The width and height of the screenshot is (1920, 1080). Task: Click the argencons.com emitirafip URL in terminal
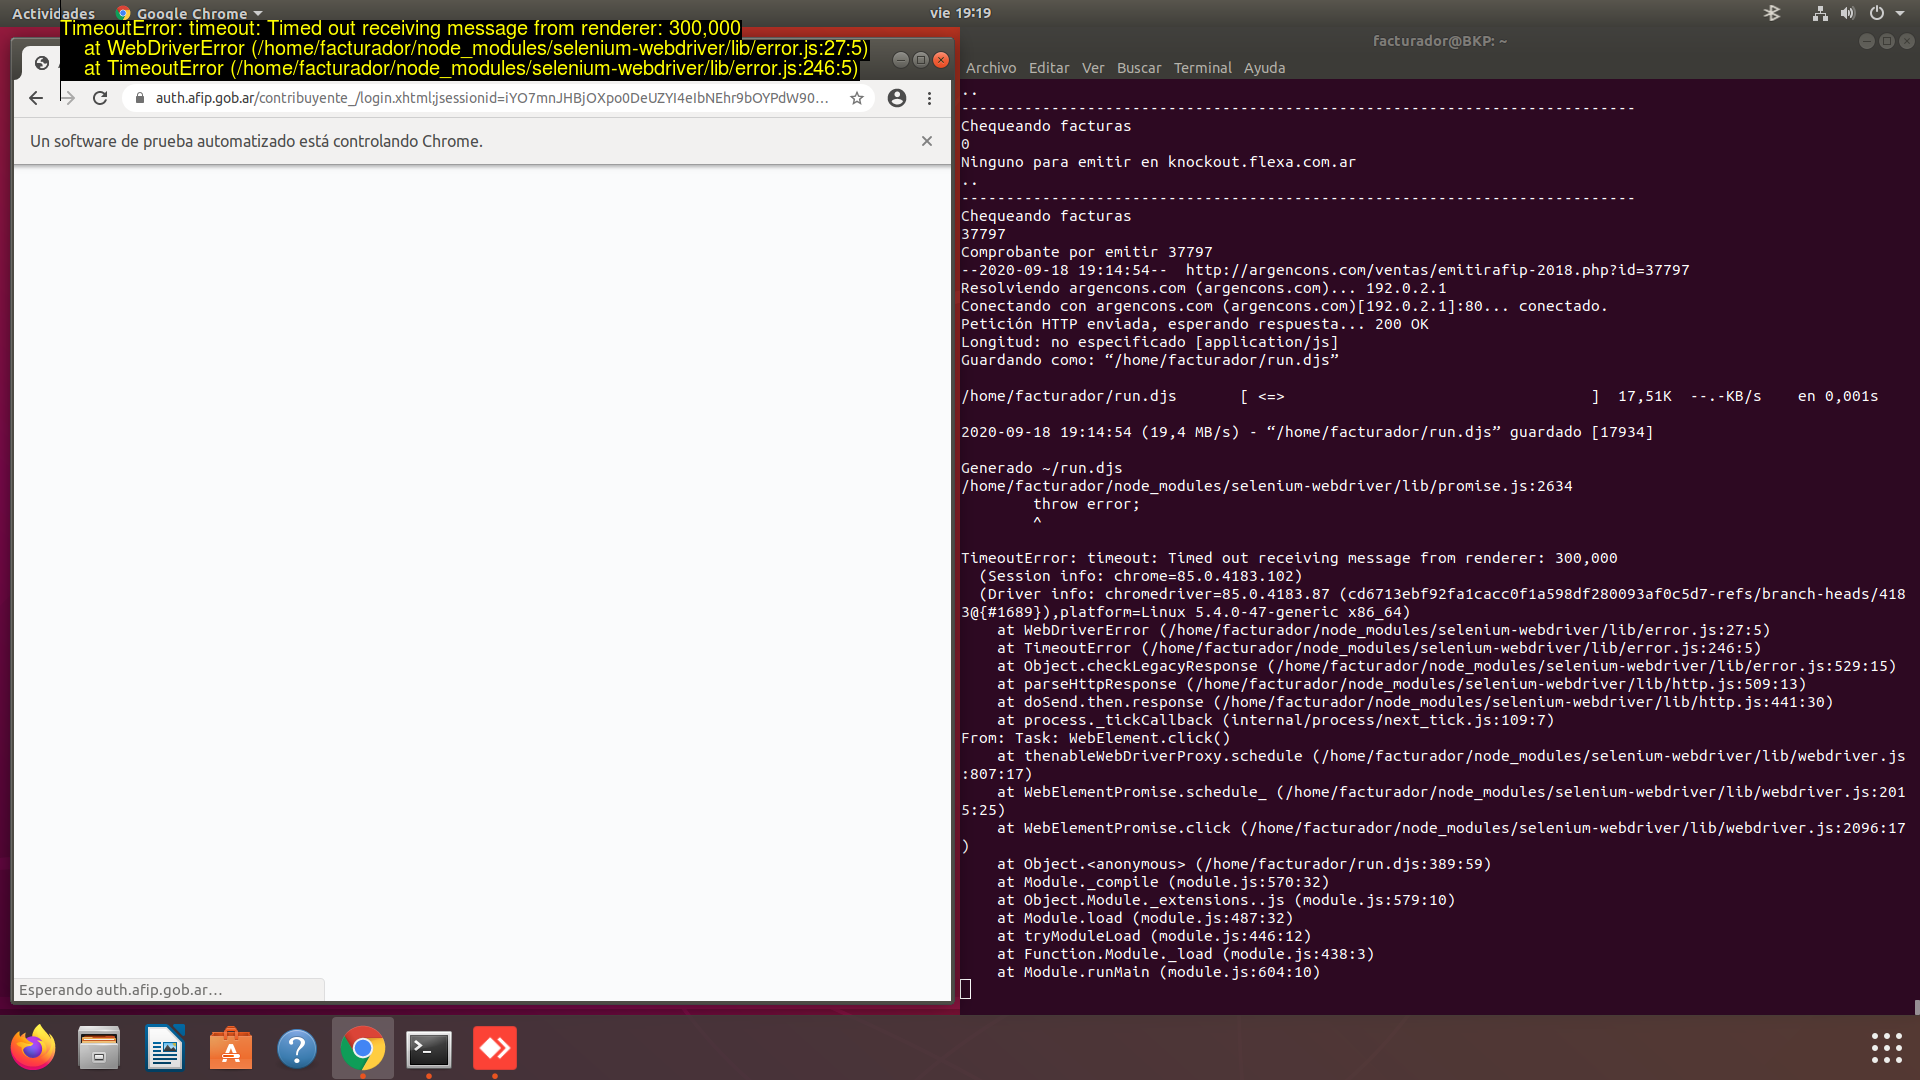1437,270
